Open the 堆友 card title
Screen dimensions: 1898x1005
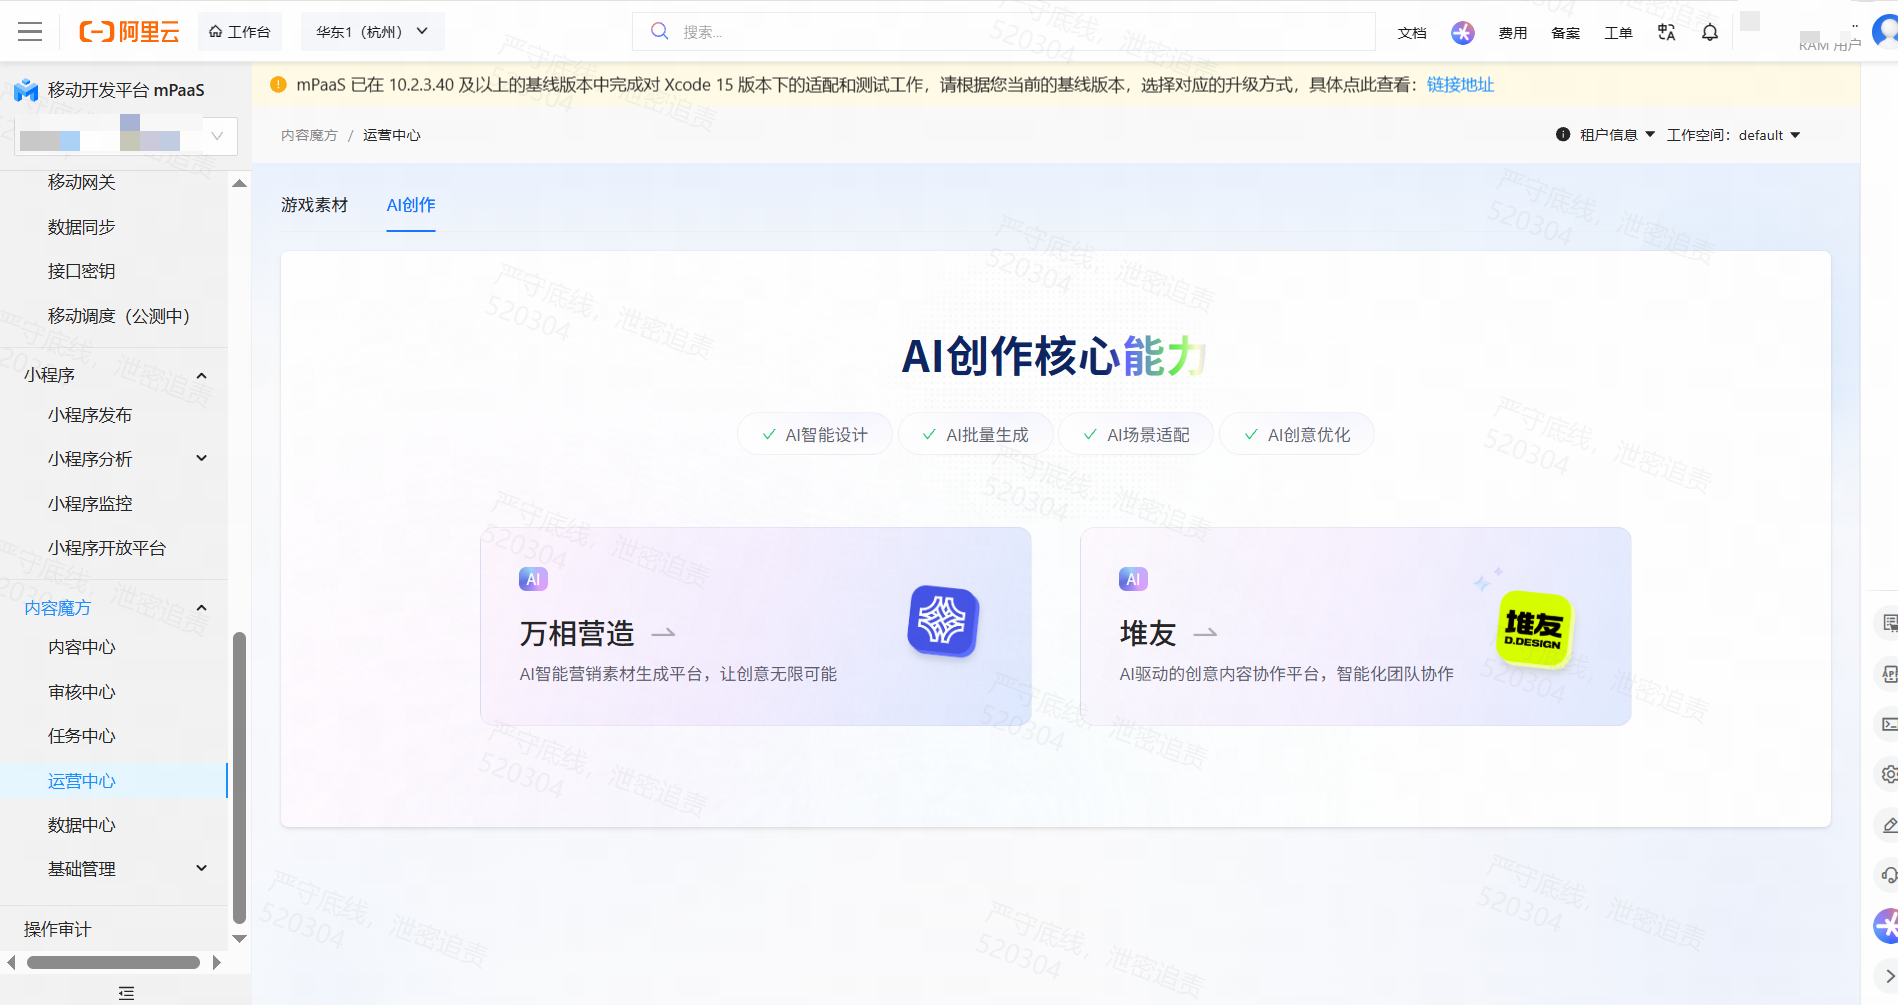point(1148,634)
